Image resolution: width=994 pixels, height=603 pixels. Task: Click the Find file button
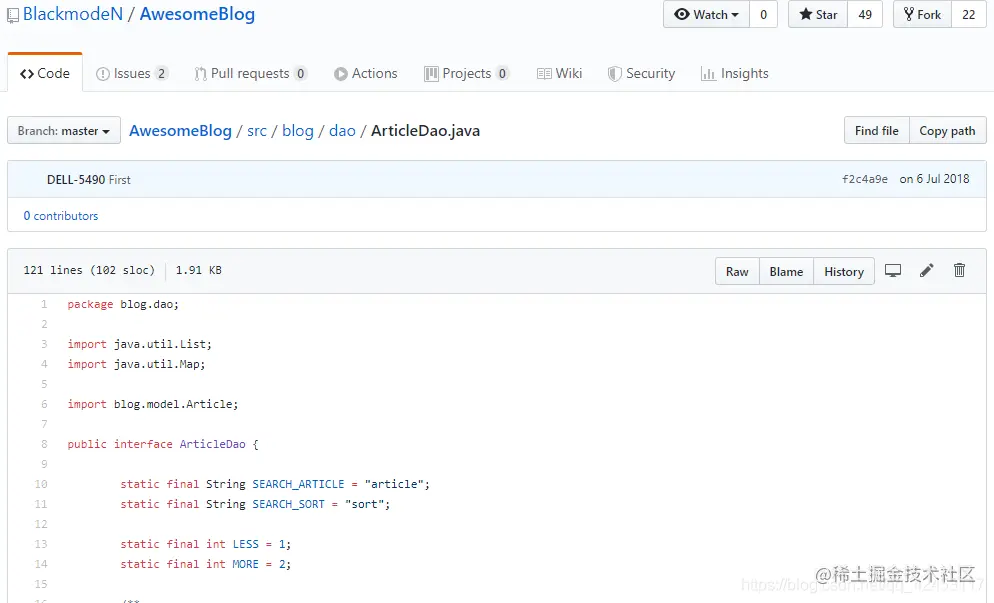pyautogui.click(x=877, y=131)
